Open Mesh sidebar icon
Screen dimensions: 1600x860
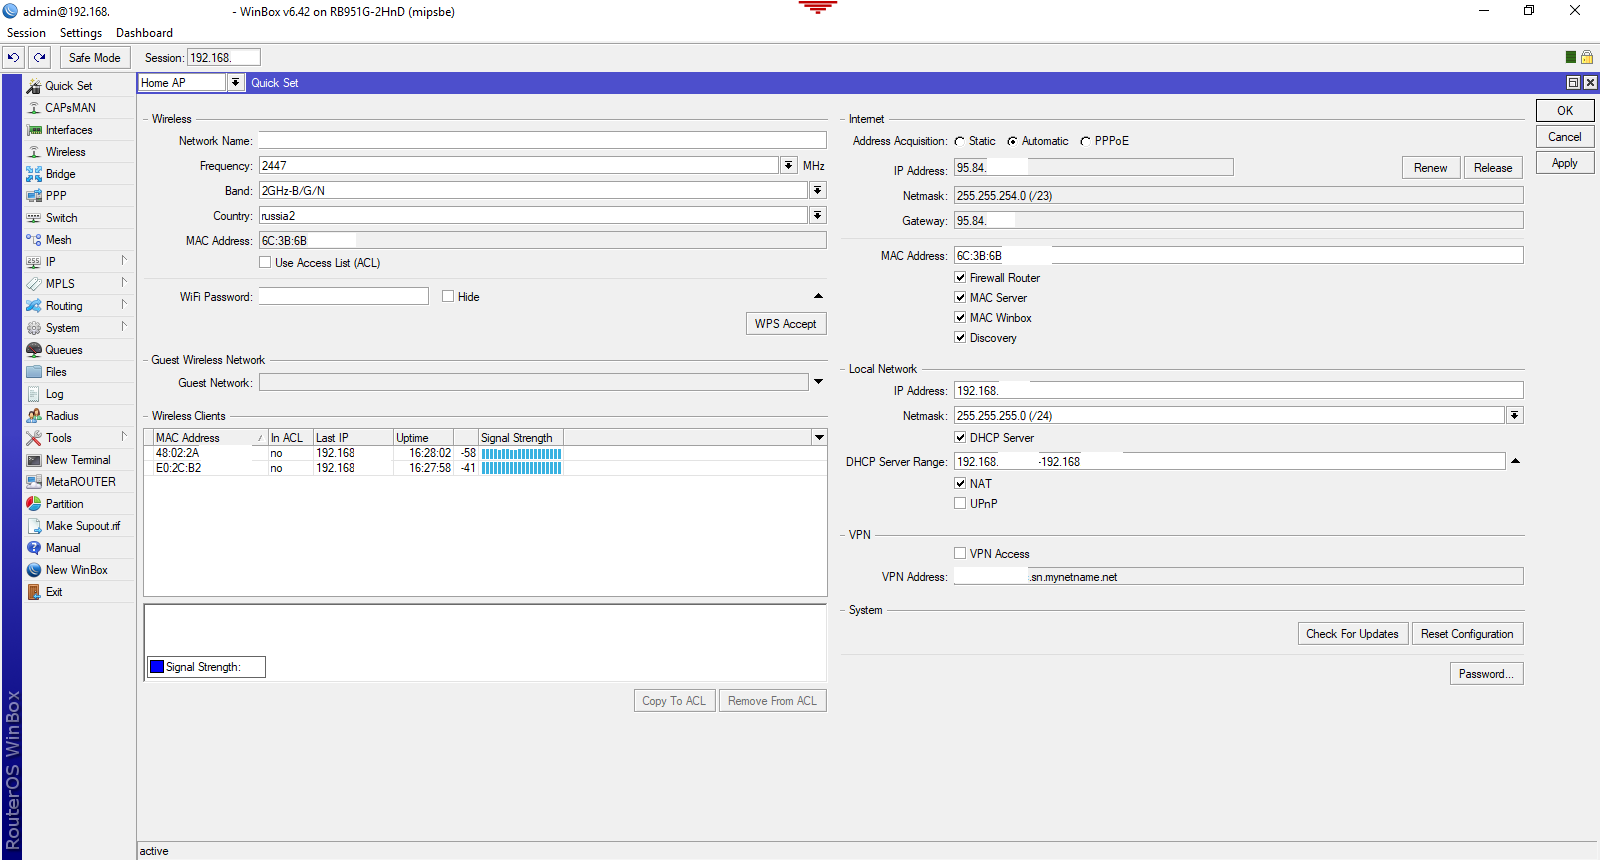pos(34,240)
